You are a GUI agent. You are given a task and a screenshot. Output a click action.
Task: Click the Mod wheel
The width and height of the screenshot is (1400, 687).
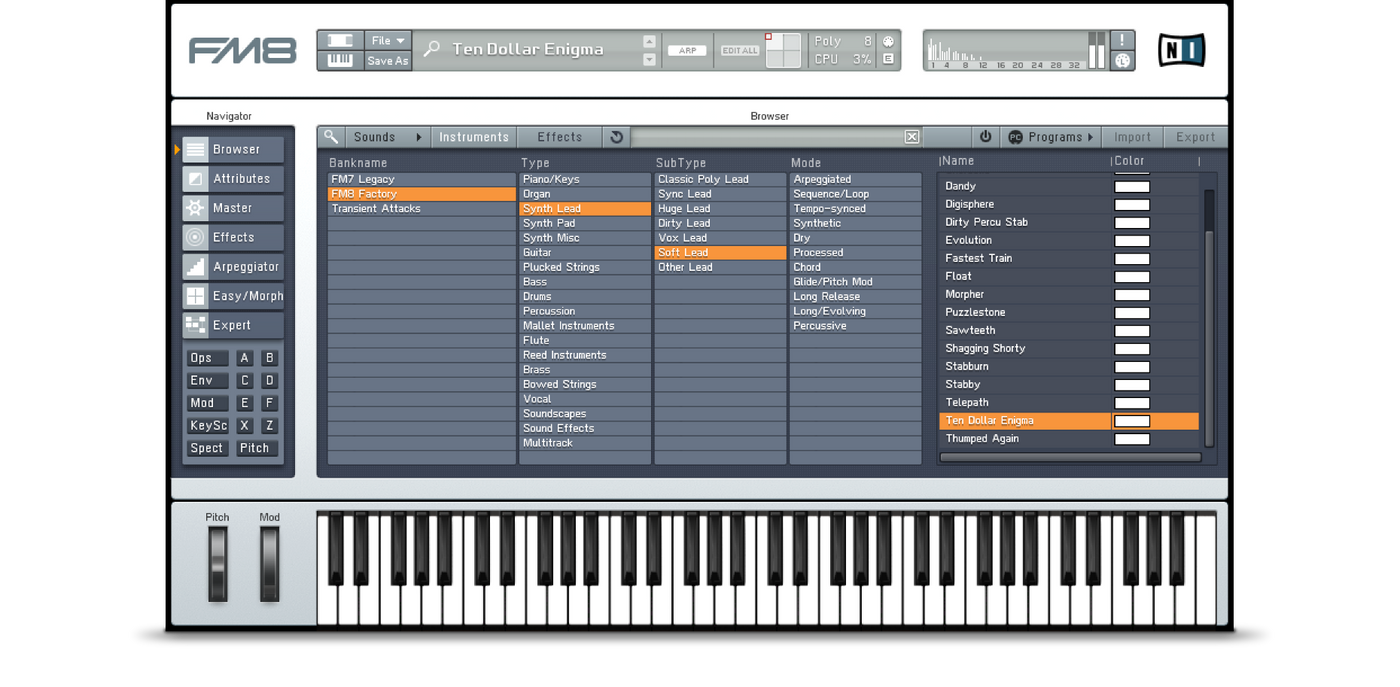point(270,564)
